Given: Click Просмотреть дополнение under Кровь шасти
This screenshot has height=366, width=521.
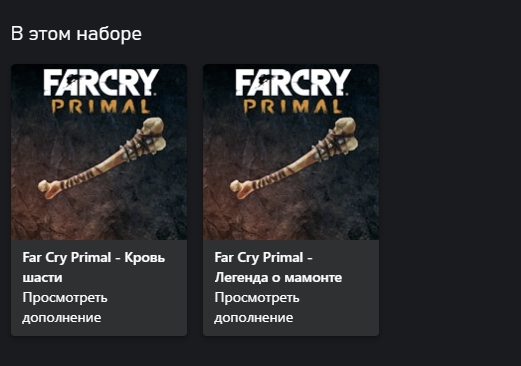Looking at the screenshot, I should click(x=65, y=307).
